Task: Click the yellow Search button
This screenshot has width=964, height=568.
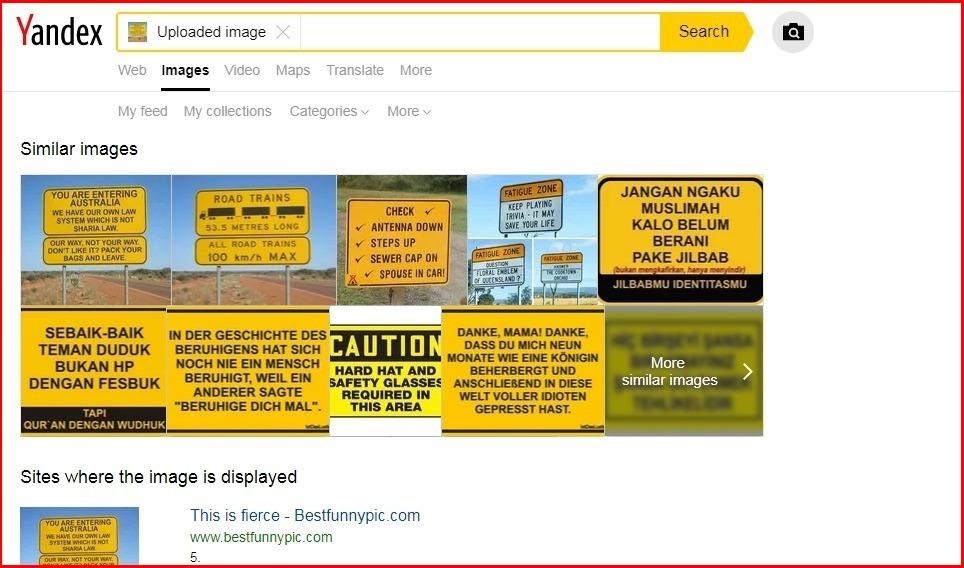Action: (x=705, y=32)
